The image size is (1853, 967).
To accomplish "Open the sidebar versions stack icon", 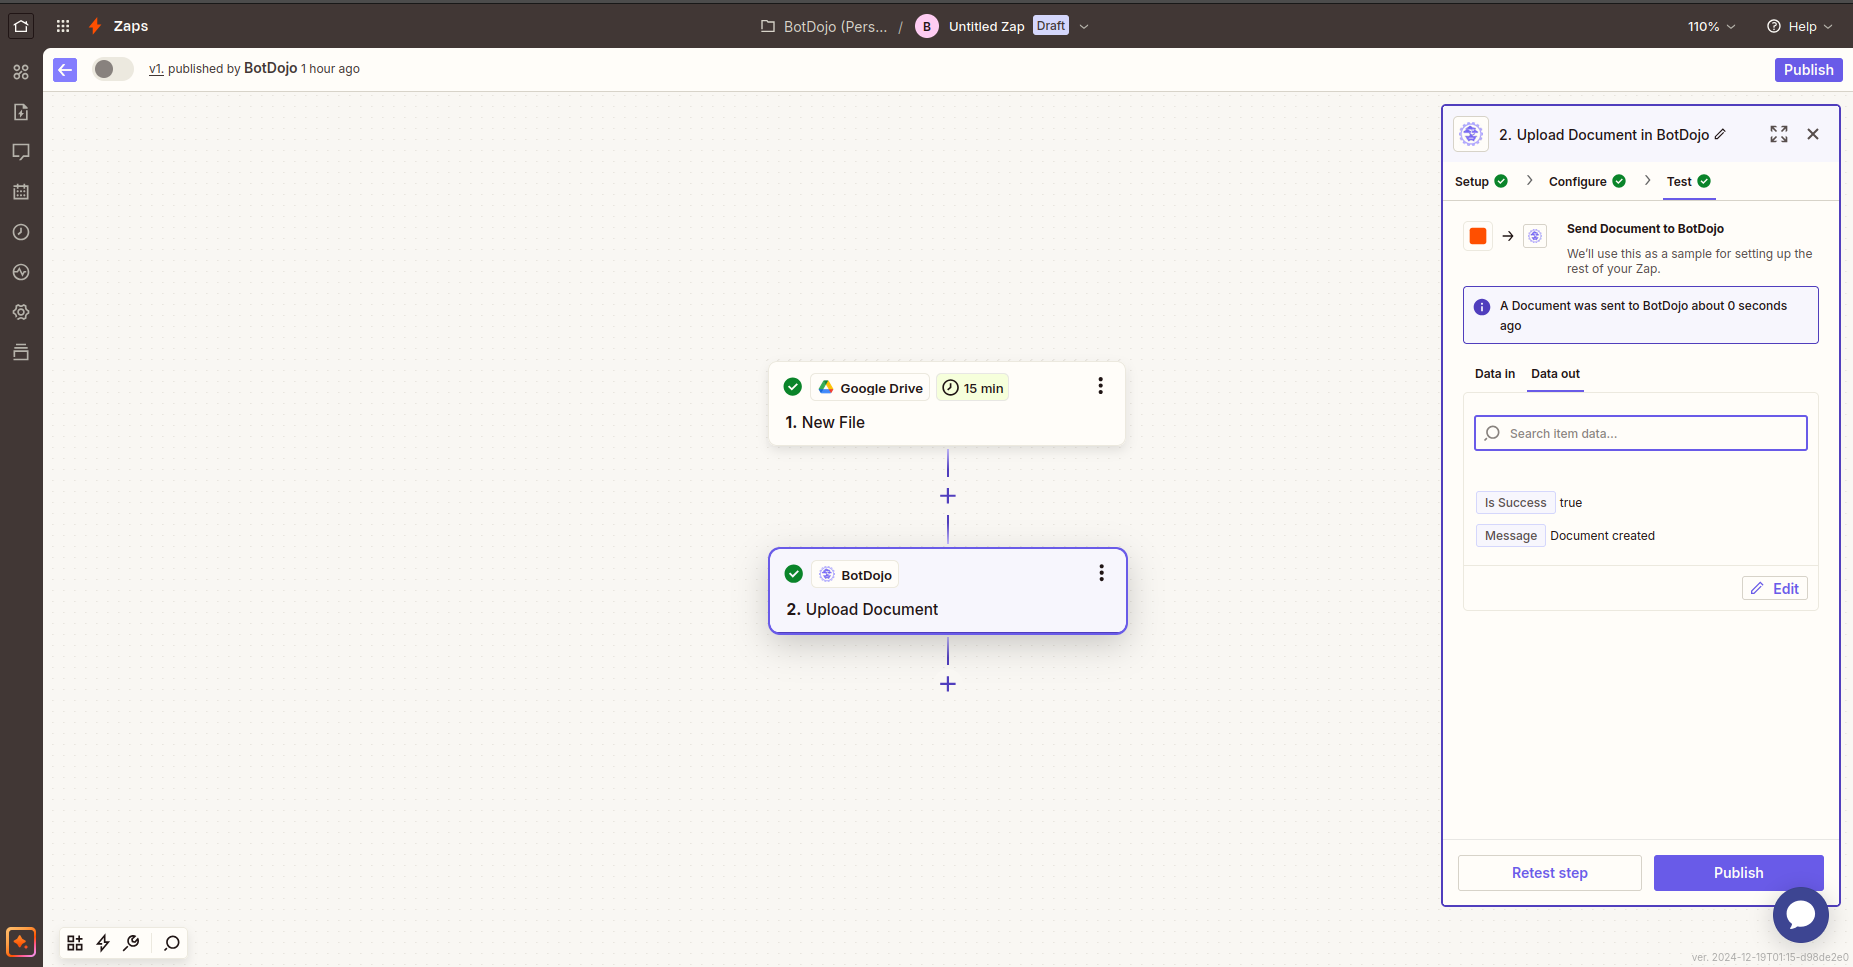I will point(21,352).
